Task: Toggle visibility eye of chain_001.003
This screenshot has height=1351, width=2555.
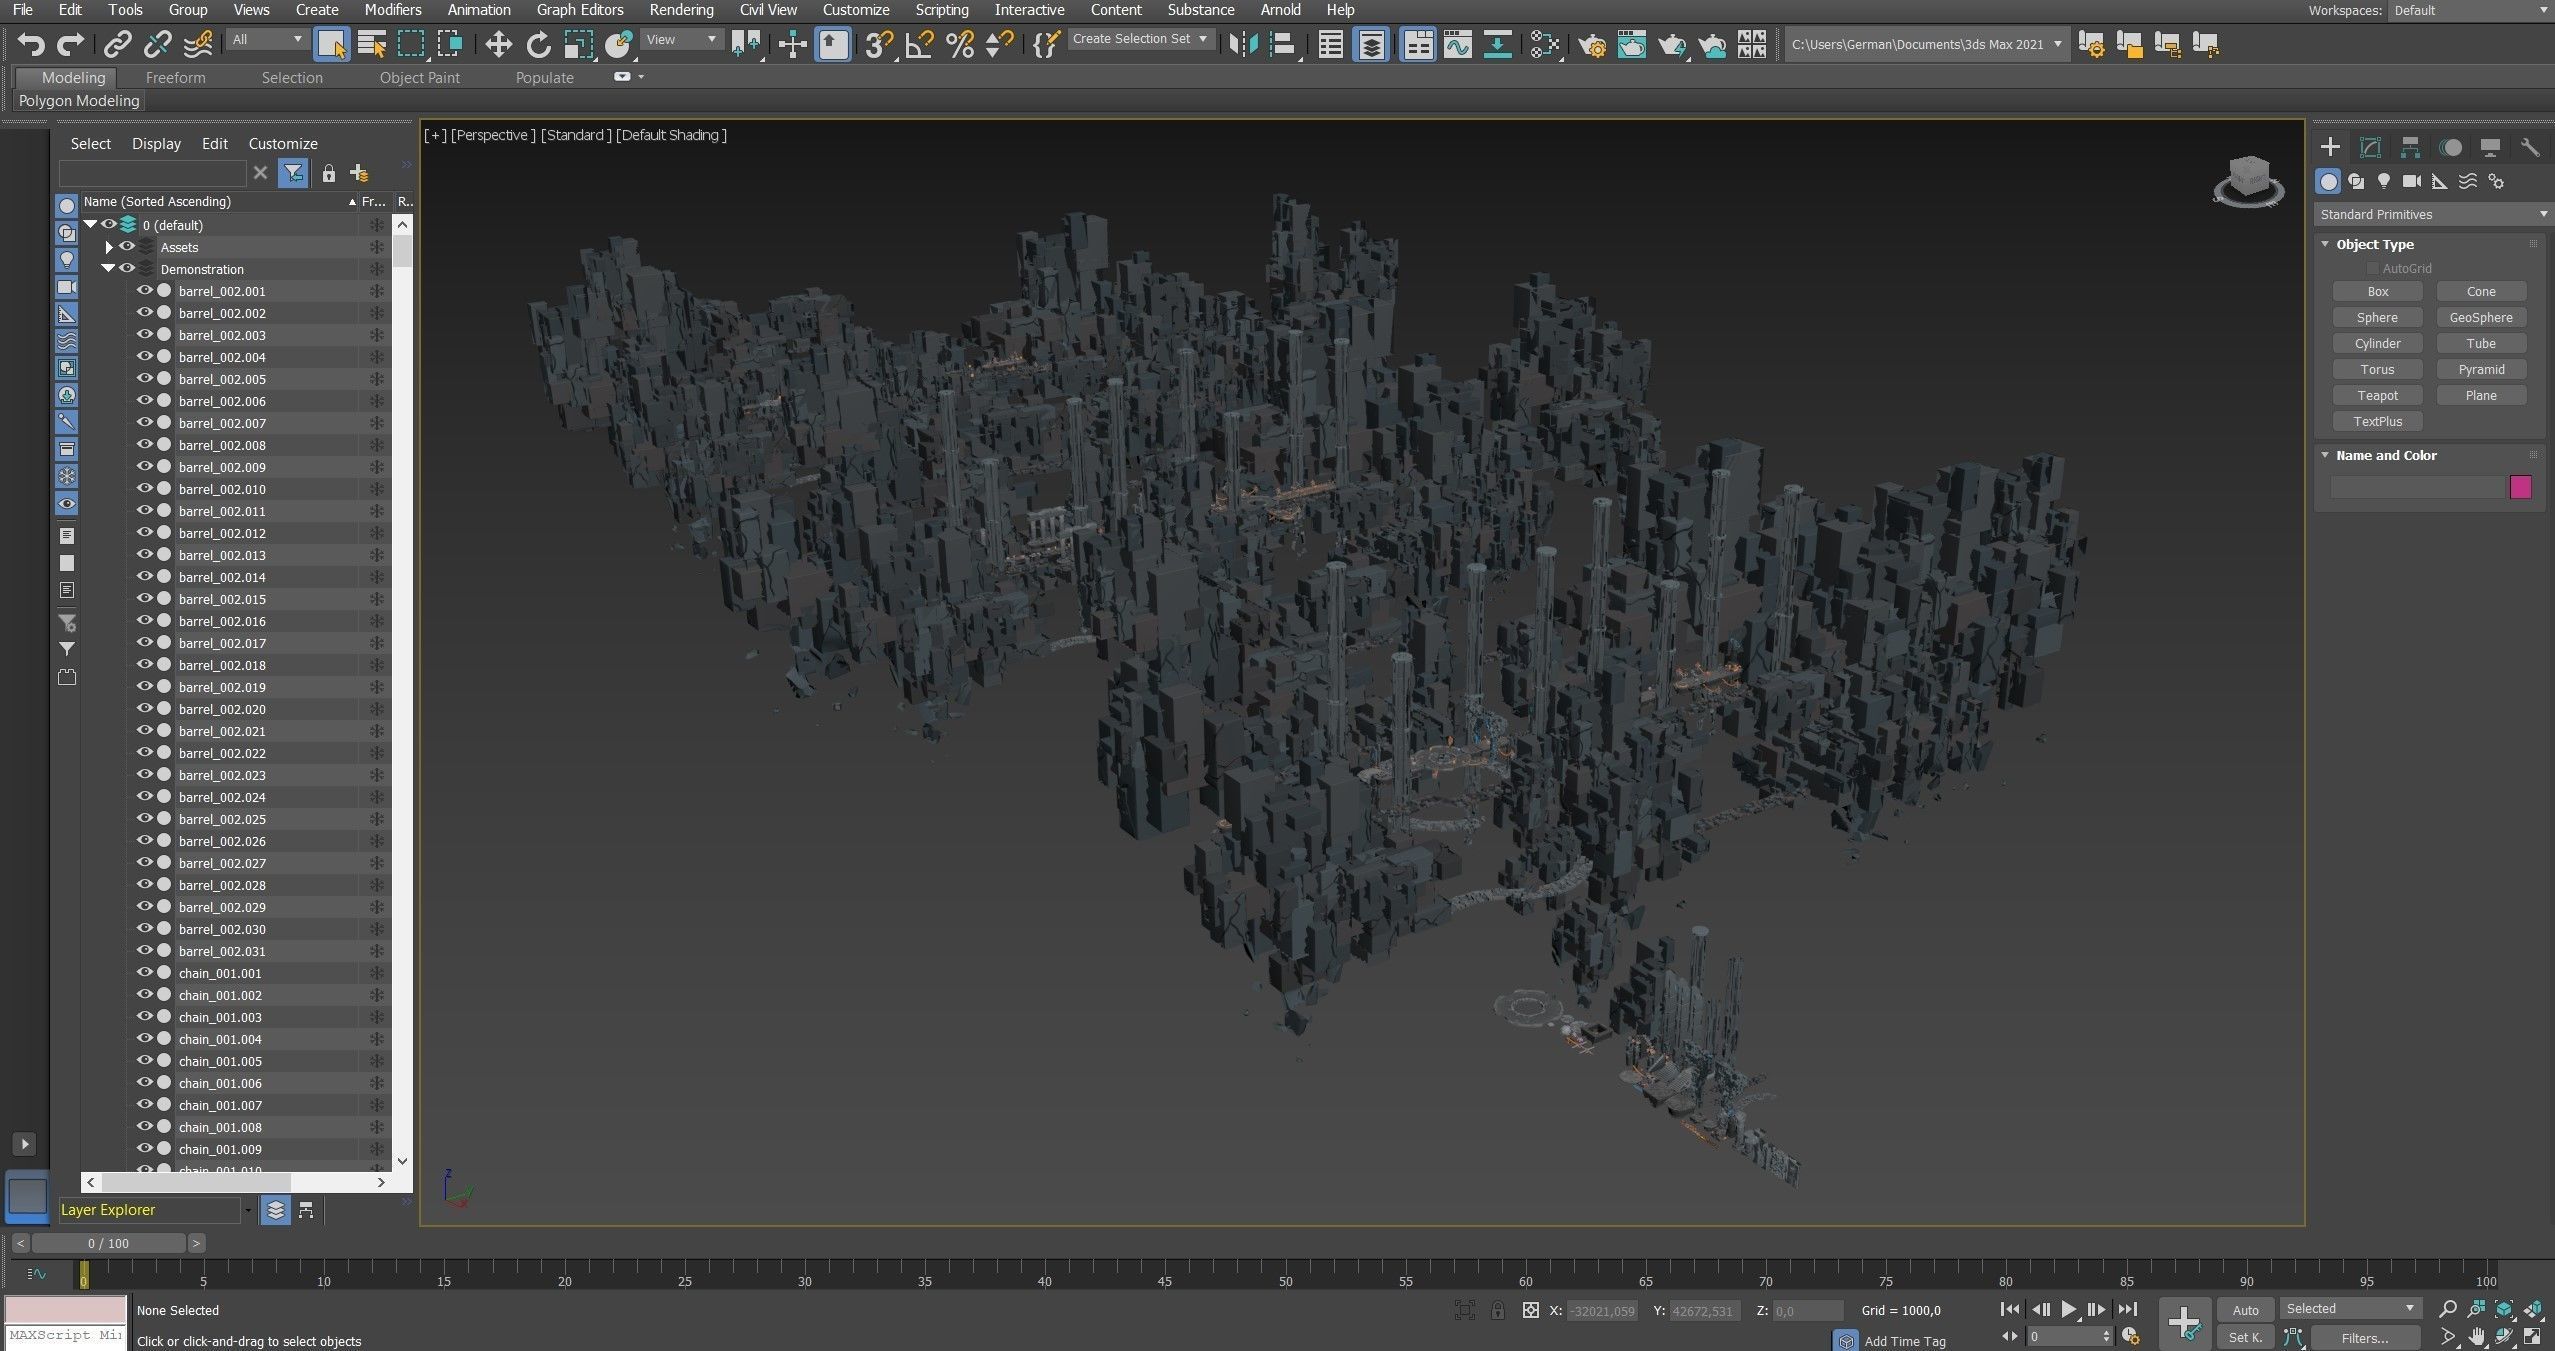Action: pos(144,1017)
